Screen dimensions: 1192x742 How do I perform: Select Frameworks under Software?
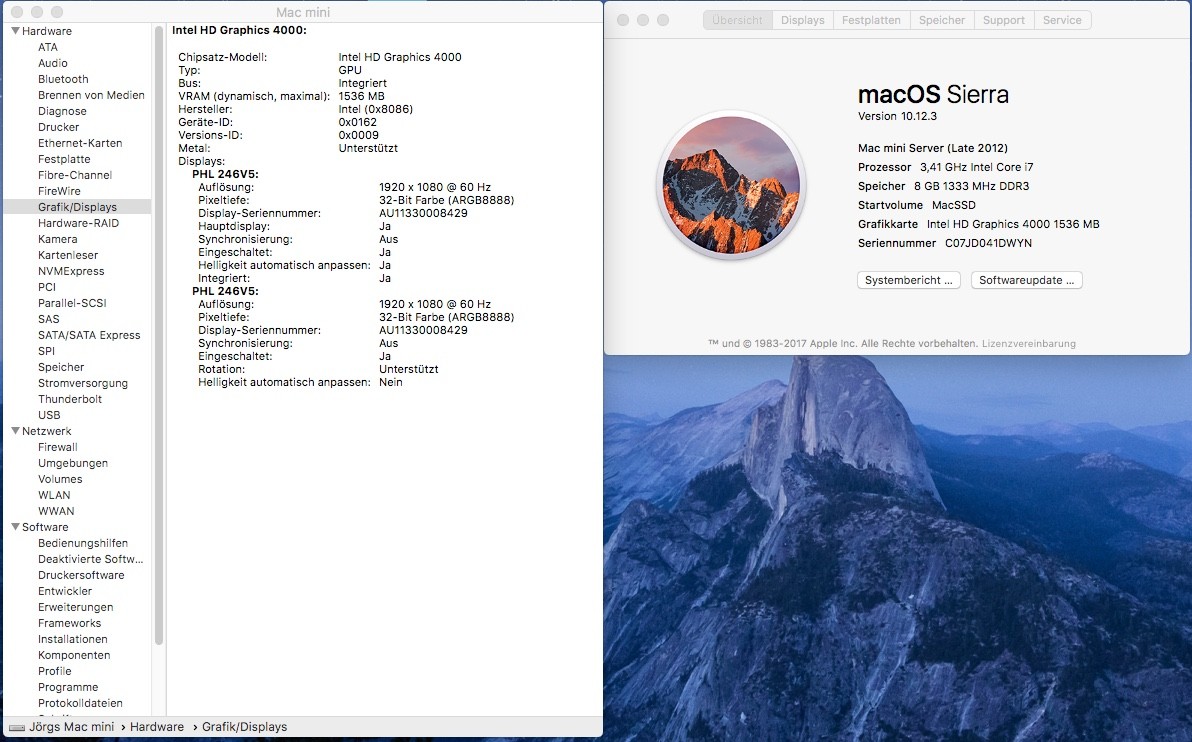69,623
